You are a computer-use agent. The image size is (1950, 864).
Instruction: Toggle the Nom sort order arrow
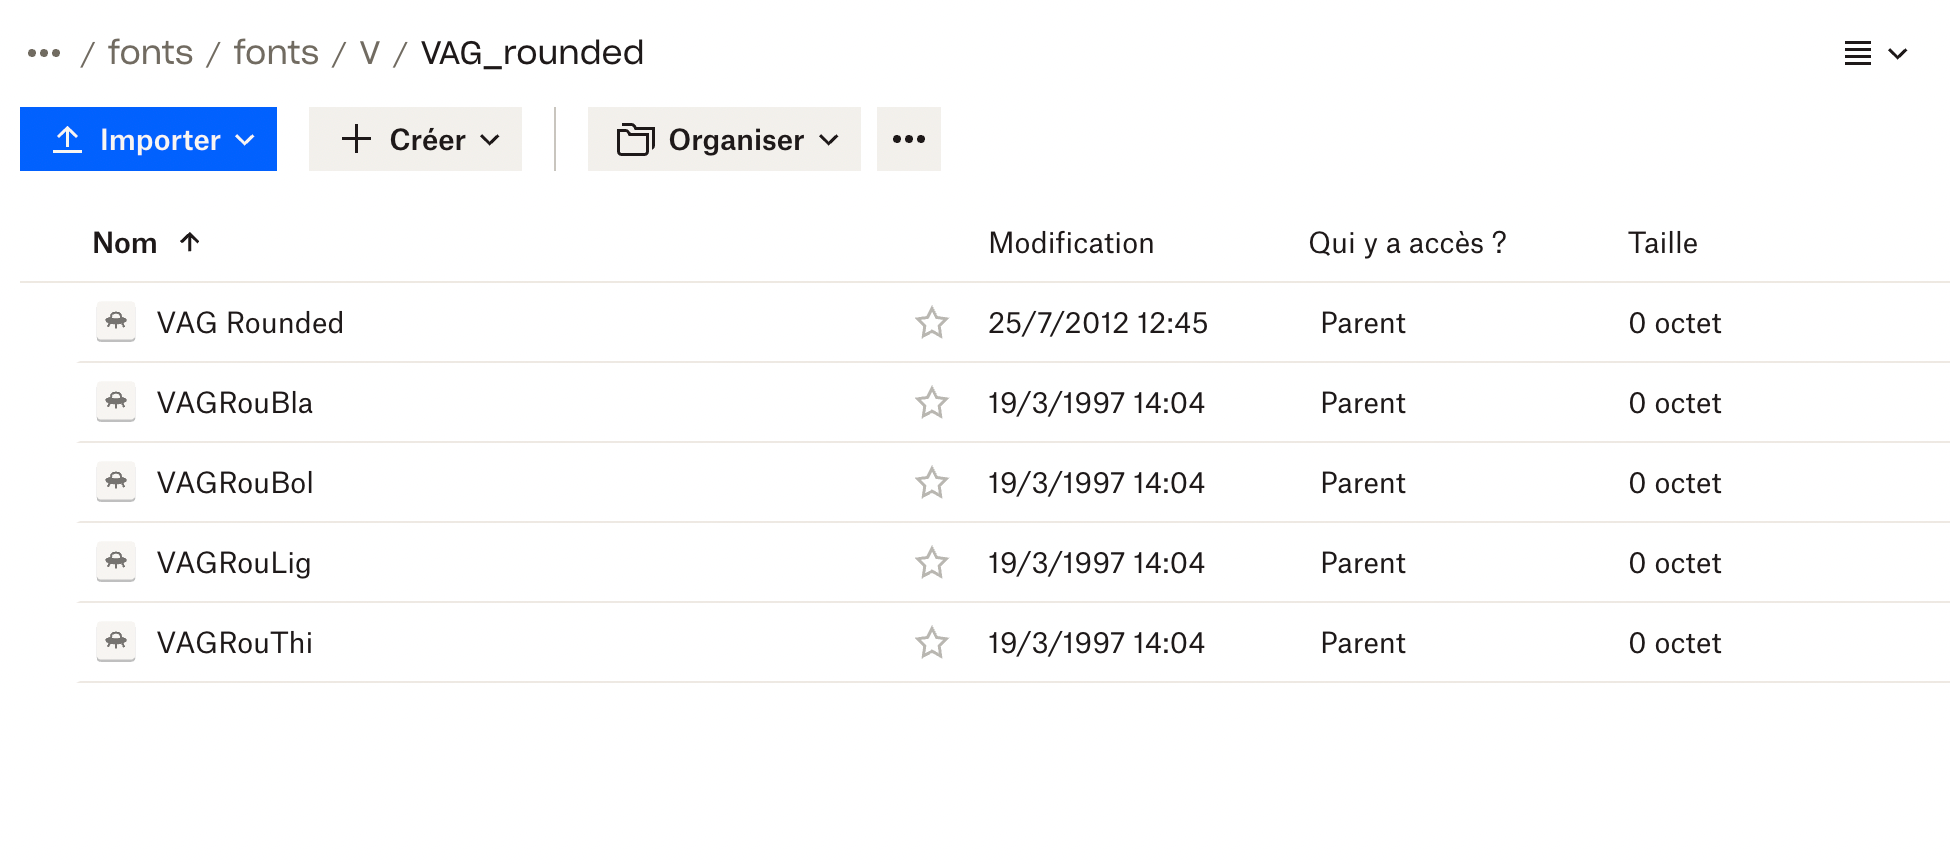pos(189,242)
